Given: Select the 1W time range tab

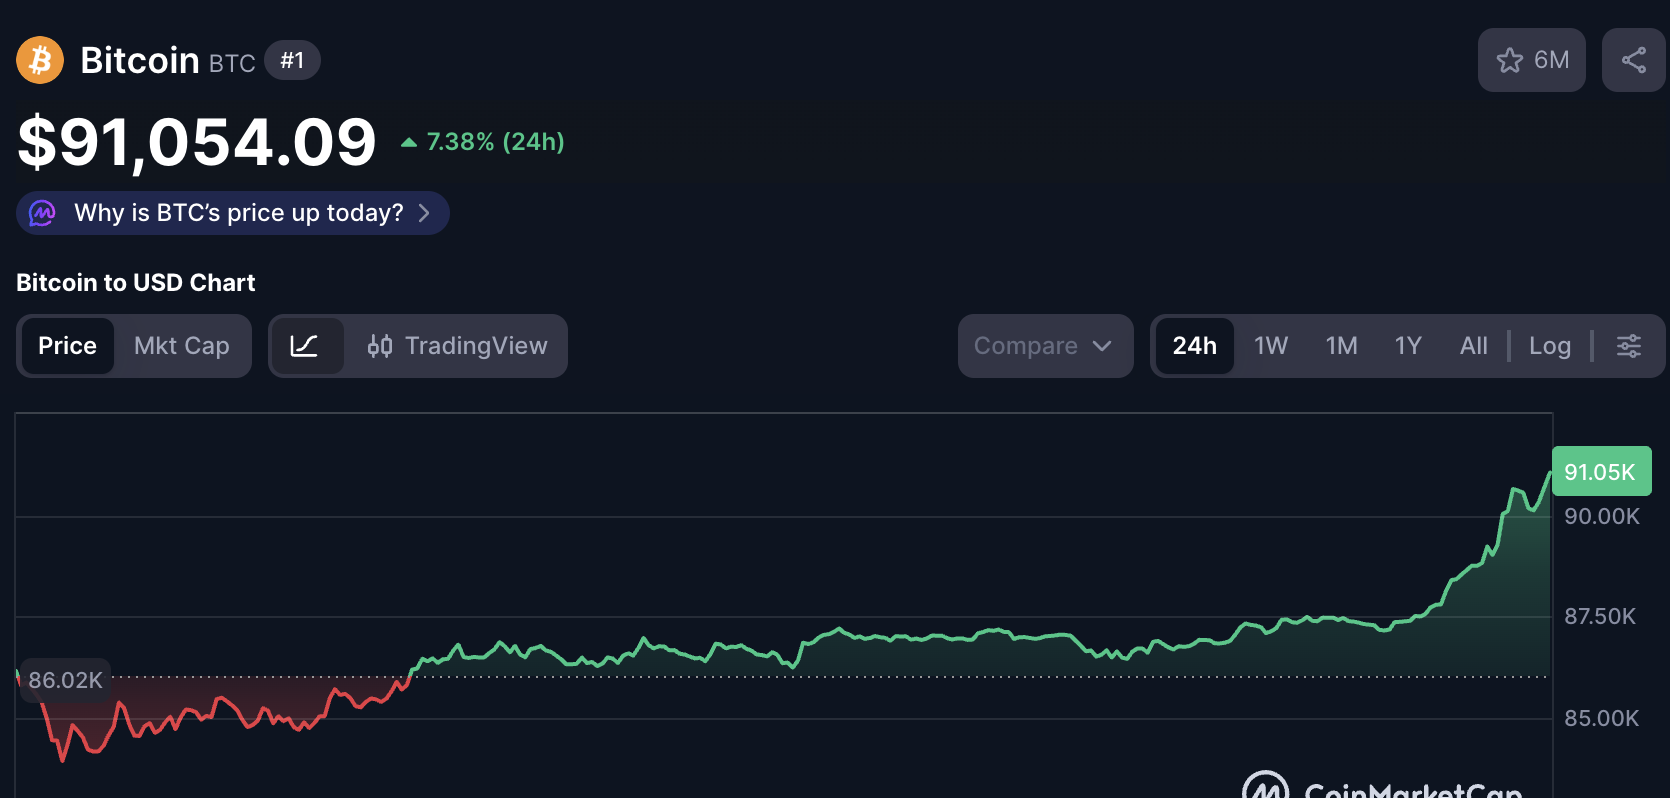Looking at the screenshot, I should [1271, 346].
